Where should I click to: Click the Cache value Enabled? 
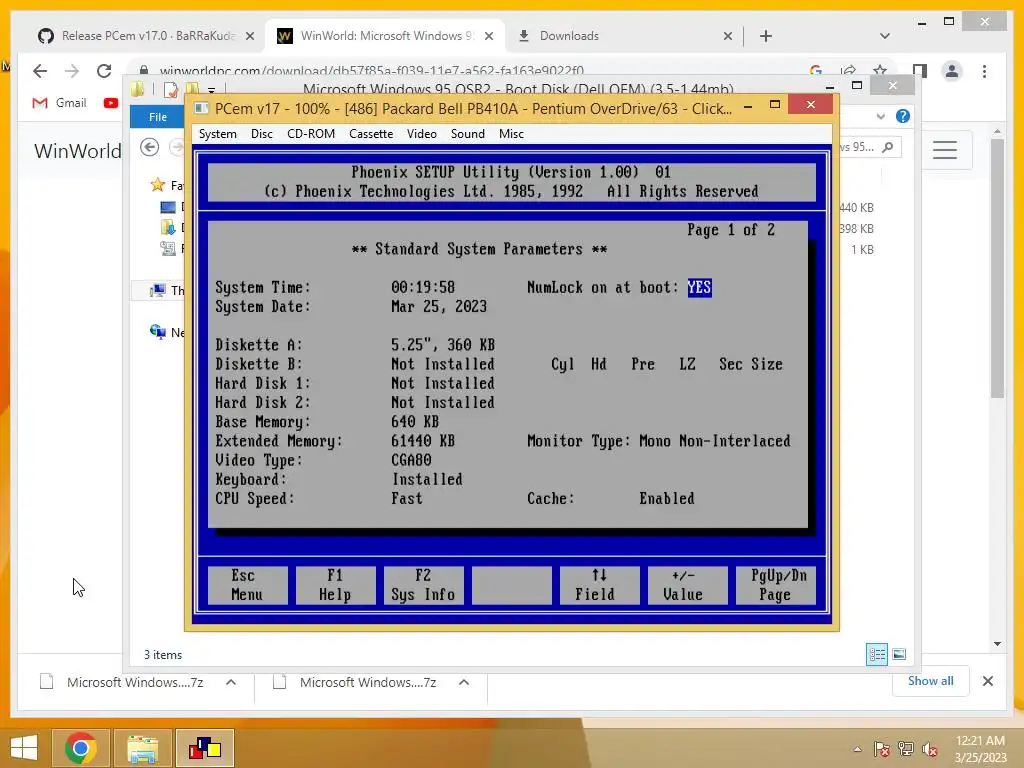[667, 499]
